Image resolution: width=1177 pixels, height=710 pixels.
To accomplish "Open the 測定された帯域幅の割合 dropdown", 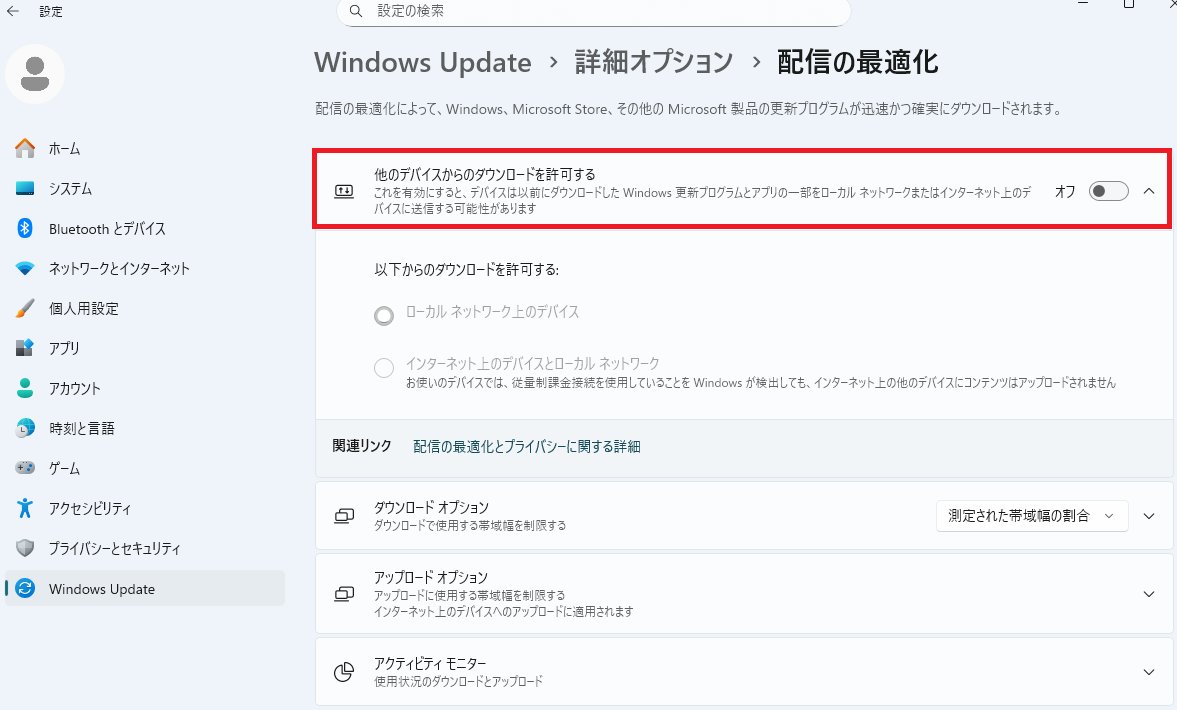I will tap(1031, 516).
